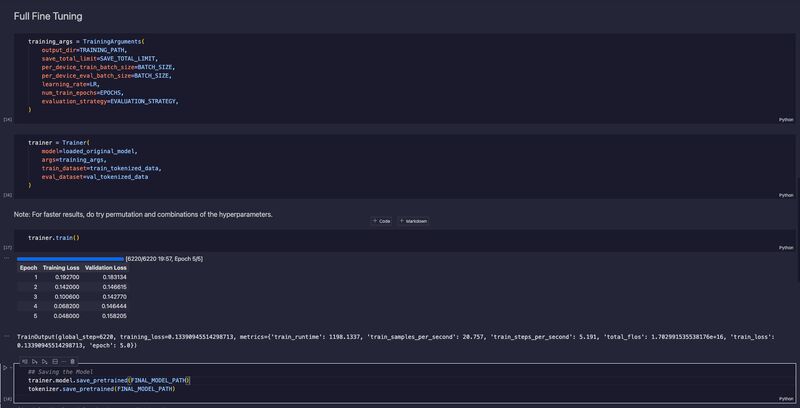The width and height of the screenshot is (800, 408).
Task: Add a new Code cell
Action: [381, 220]
